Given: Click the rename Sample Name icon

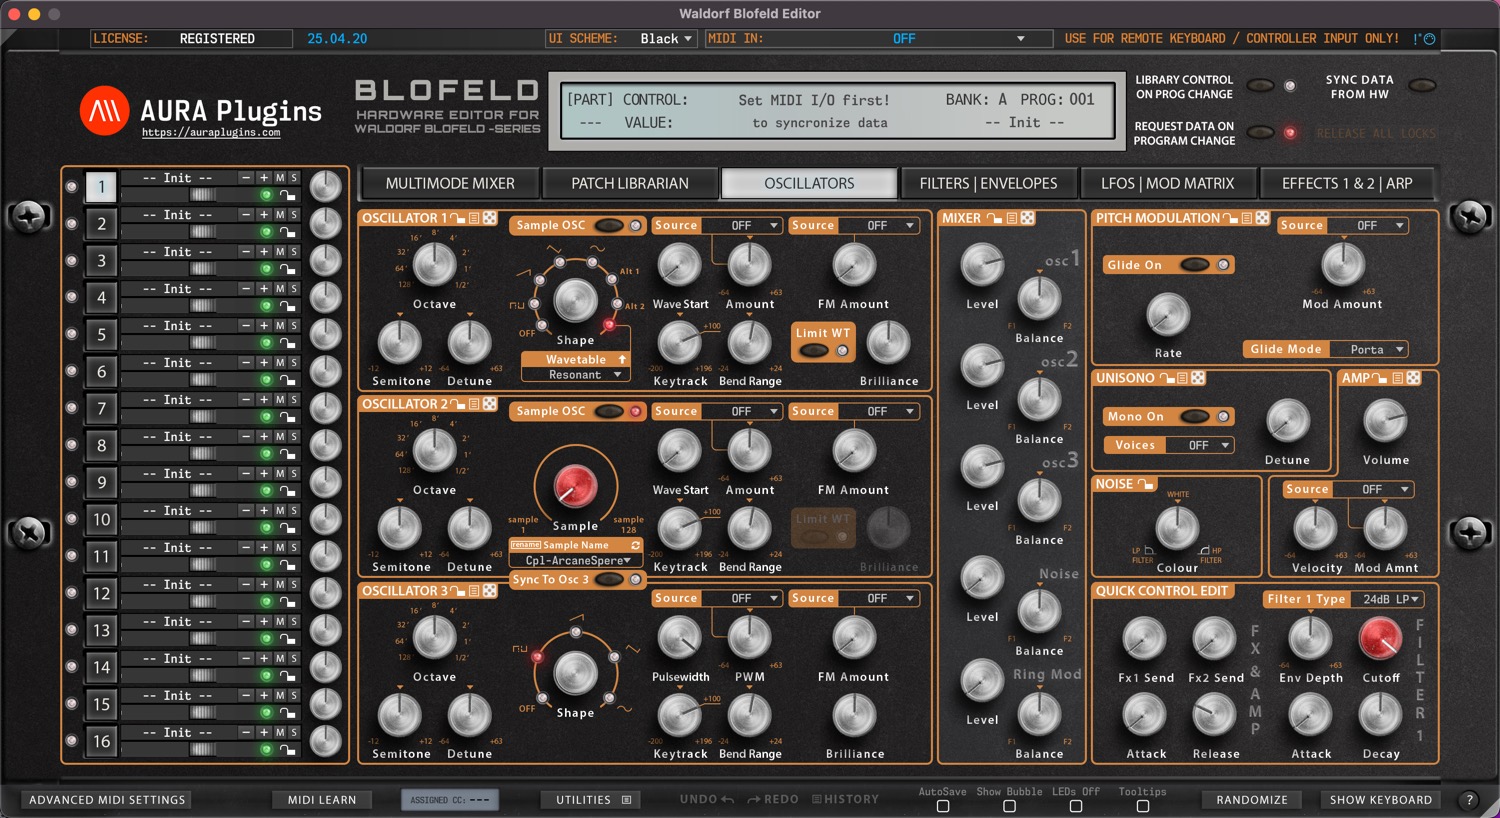Looking at the screenshot, I should 526,545.
